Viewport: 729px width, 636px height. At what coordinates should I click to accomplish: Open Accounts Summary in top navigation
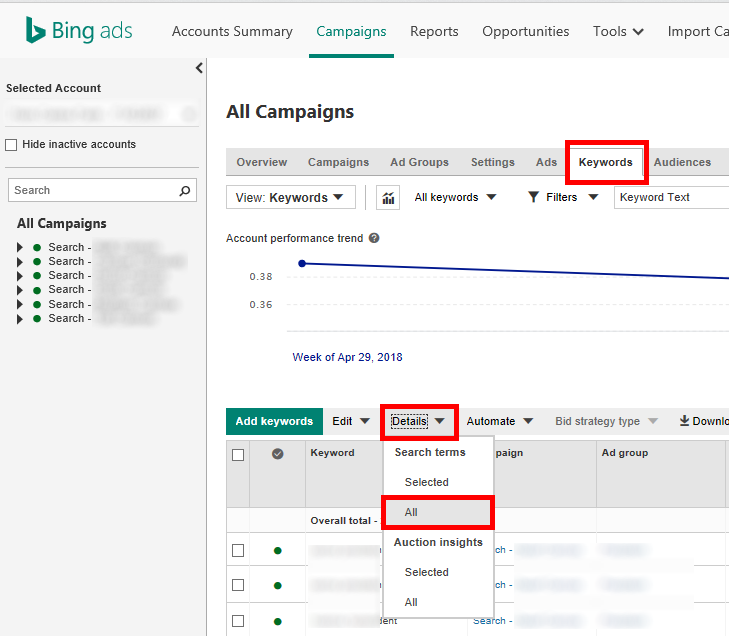(x=232, y=31)
